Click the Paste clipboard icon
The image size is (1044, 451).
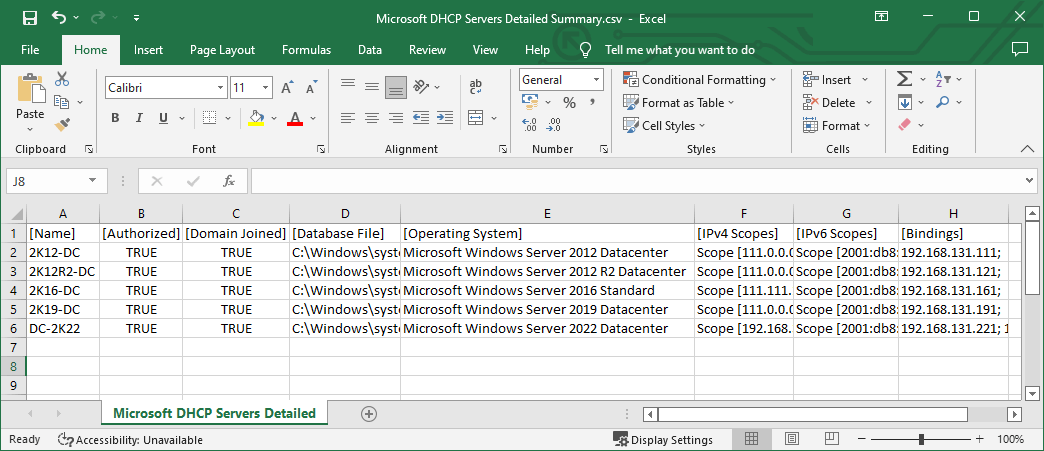coord(30,87)
